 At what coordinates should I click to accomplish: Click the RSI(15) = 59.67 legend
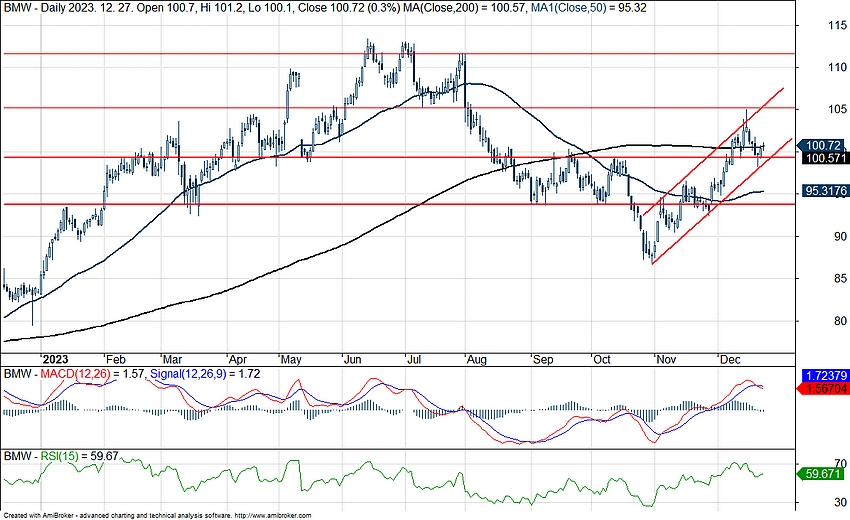coord(79,456)
